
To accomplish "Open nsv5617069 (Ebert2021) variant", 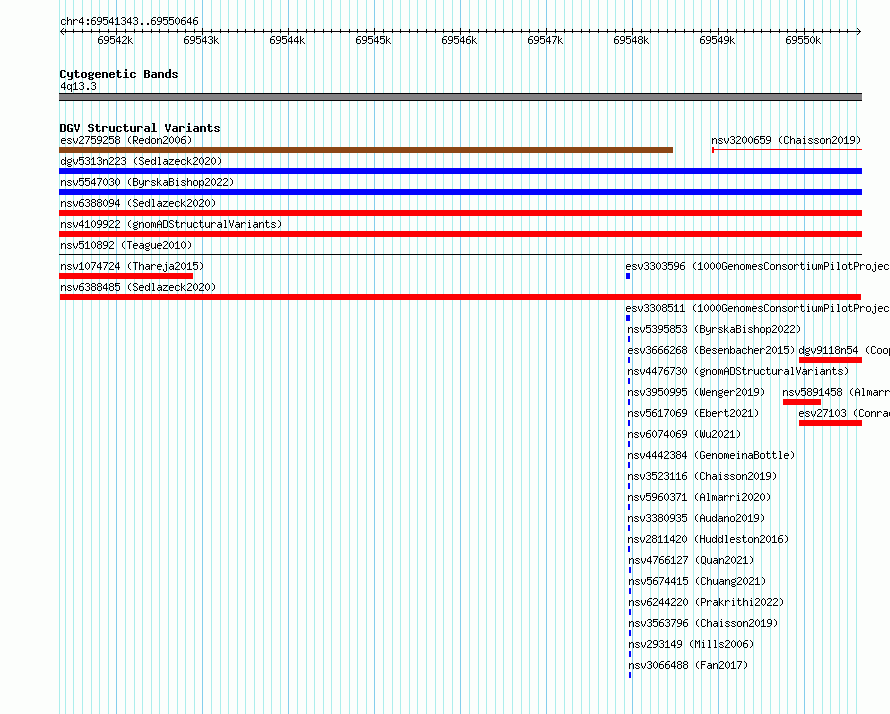I will (693, 413).
